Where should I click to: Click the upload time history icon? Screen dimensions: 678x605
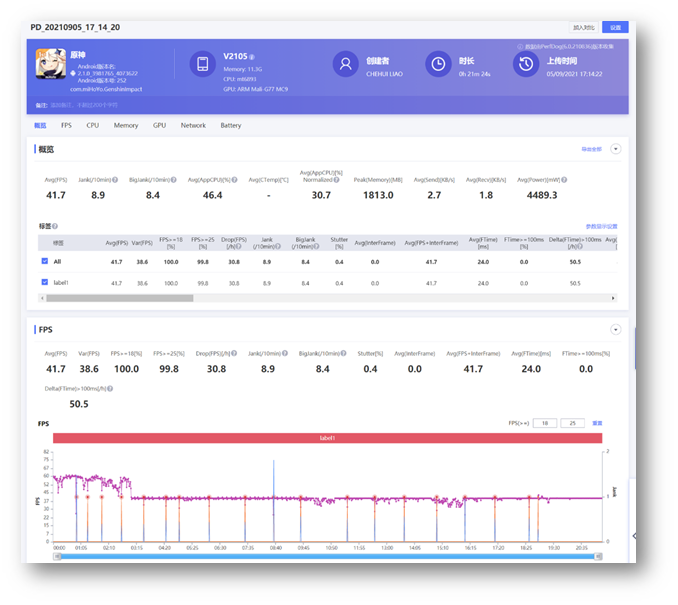[525, 65]
